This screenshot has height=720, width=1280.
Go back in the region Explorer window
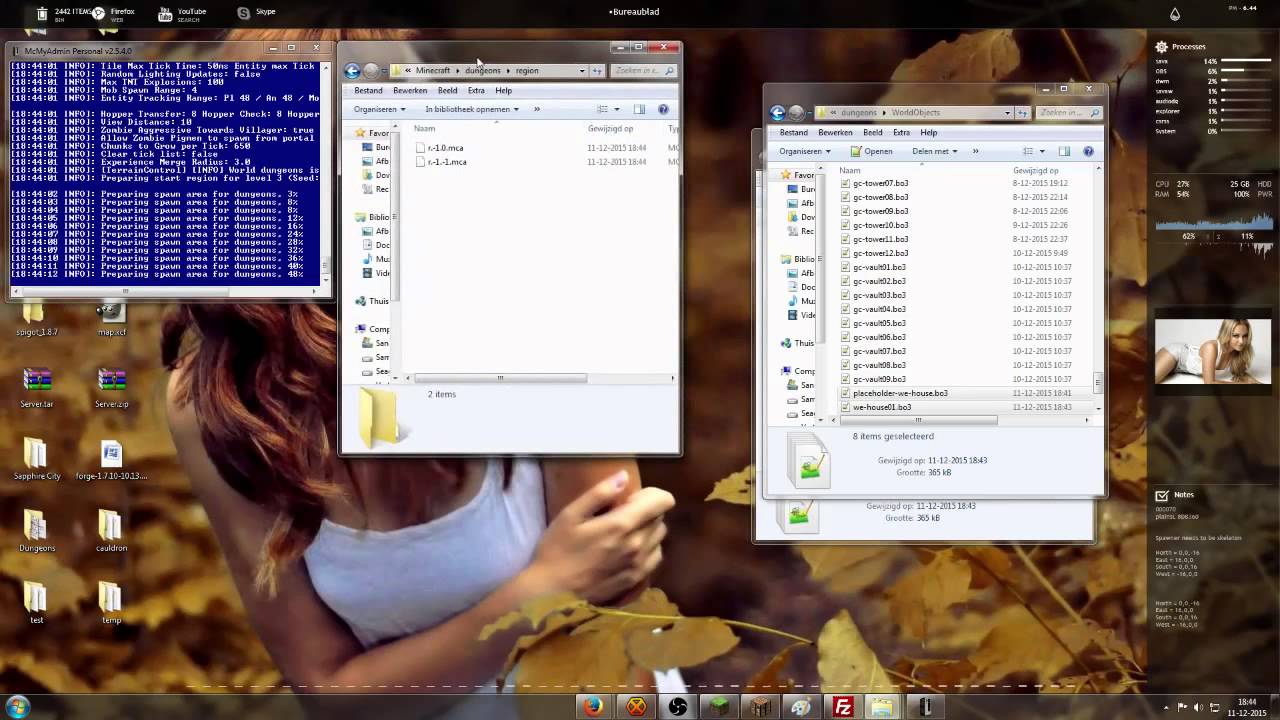pyautogui.click(x=352, y=71)
